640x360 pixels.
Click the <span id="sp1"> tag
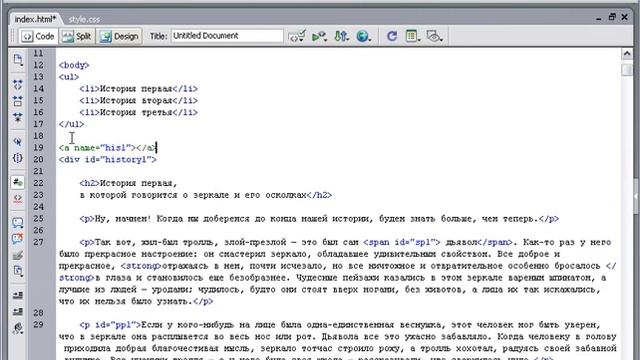[402, 242]
